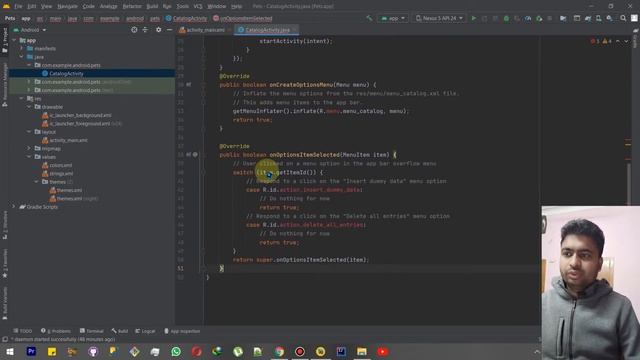Open the Android view selector dropdown
This screenshot has width=640, height=360.
tap(30, 30)
